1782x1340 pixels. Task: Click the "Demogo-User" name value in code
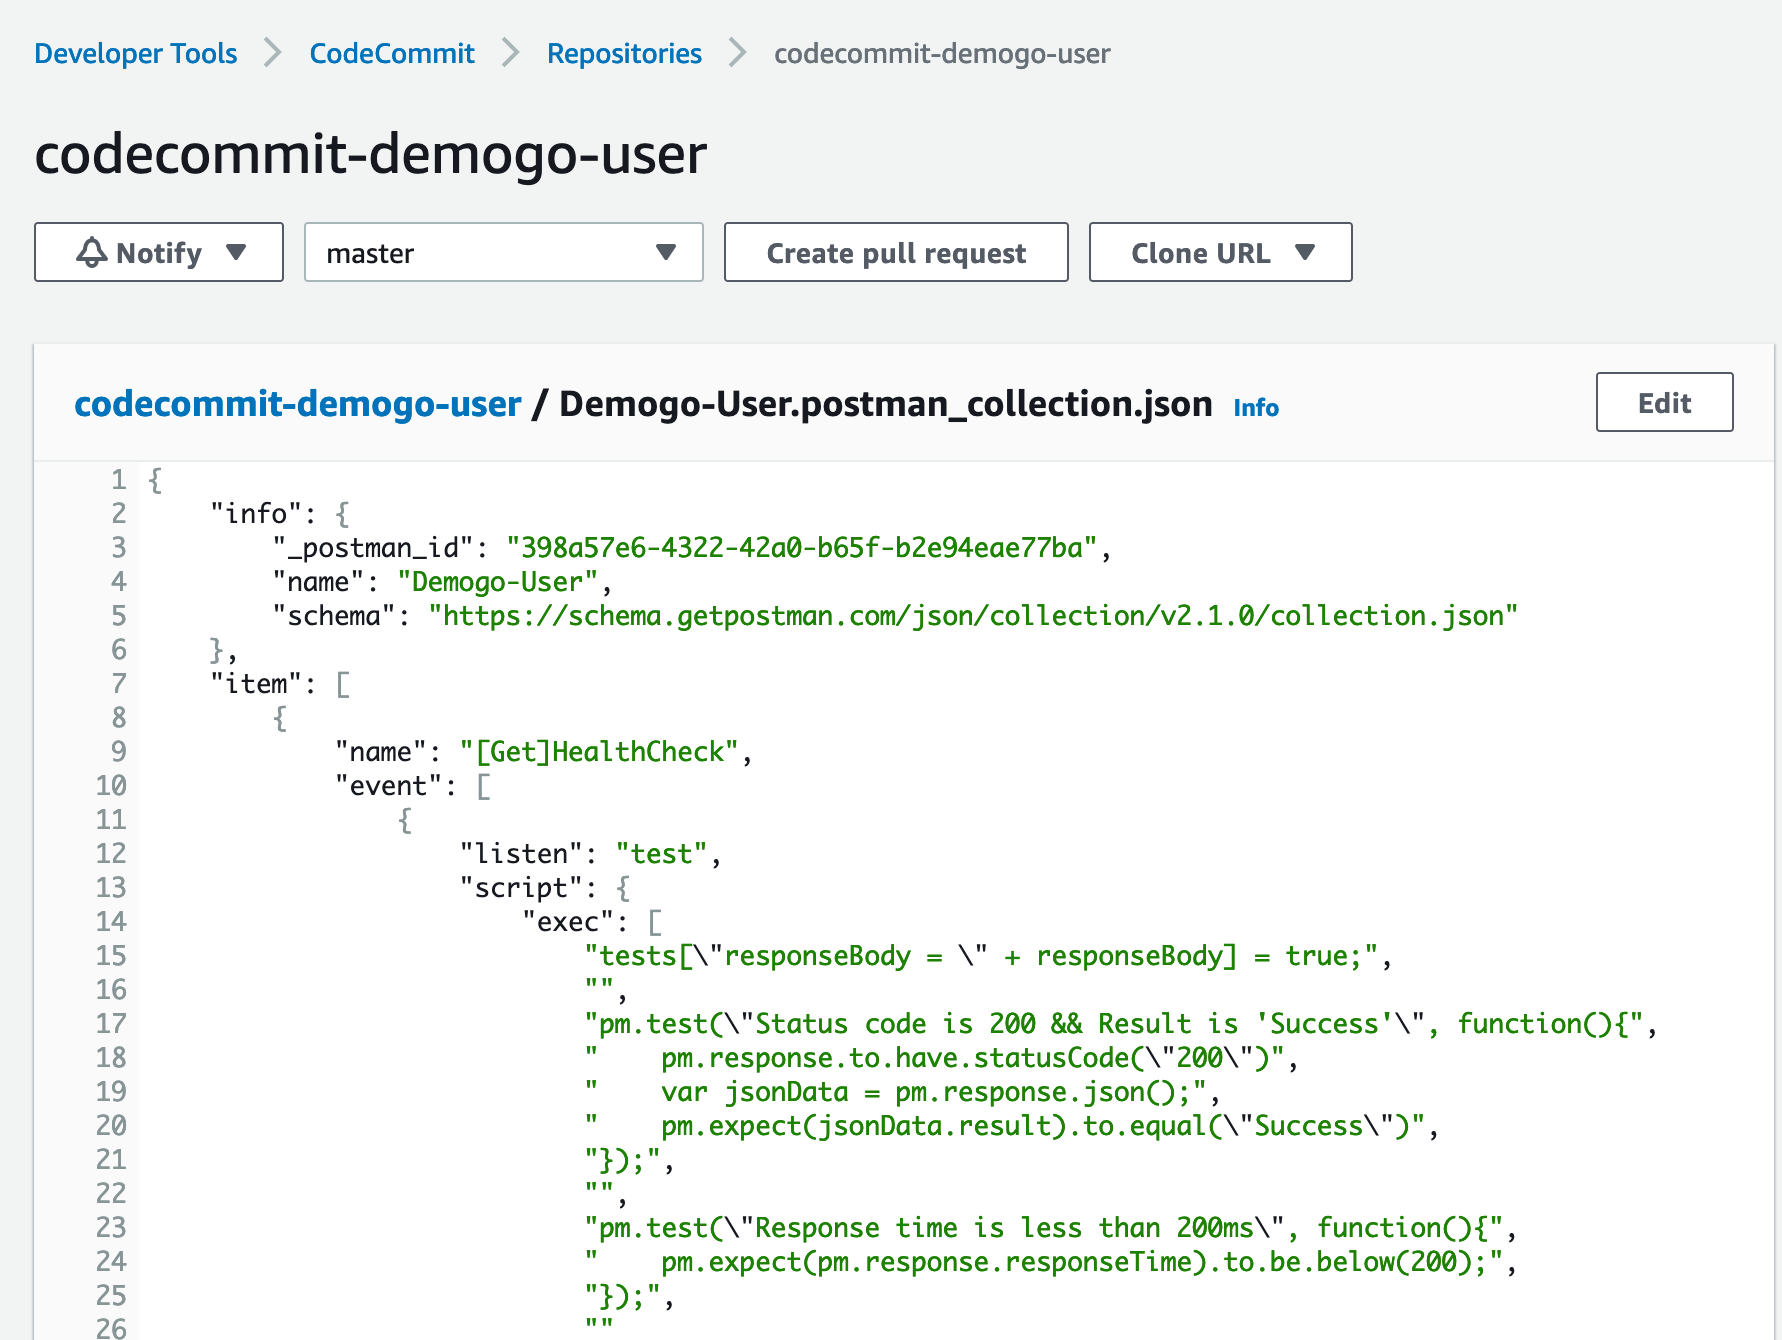pyautogui.click(x=497, y=582)
